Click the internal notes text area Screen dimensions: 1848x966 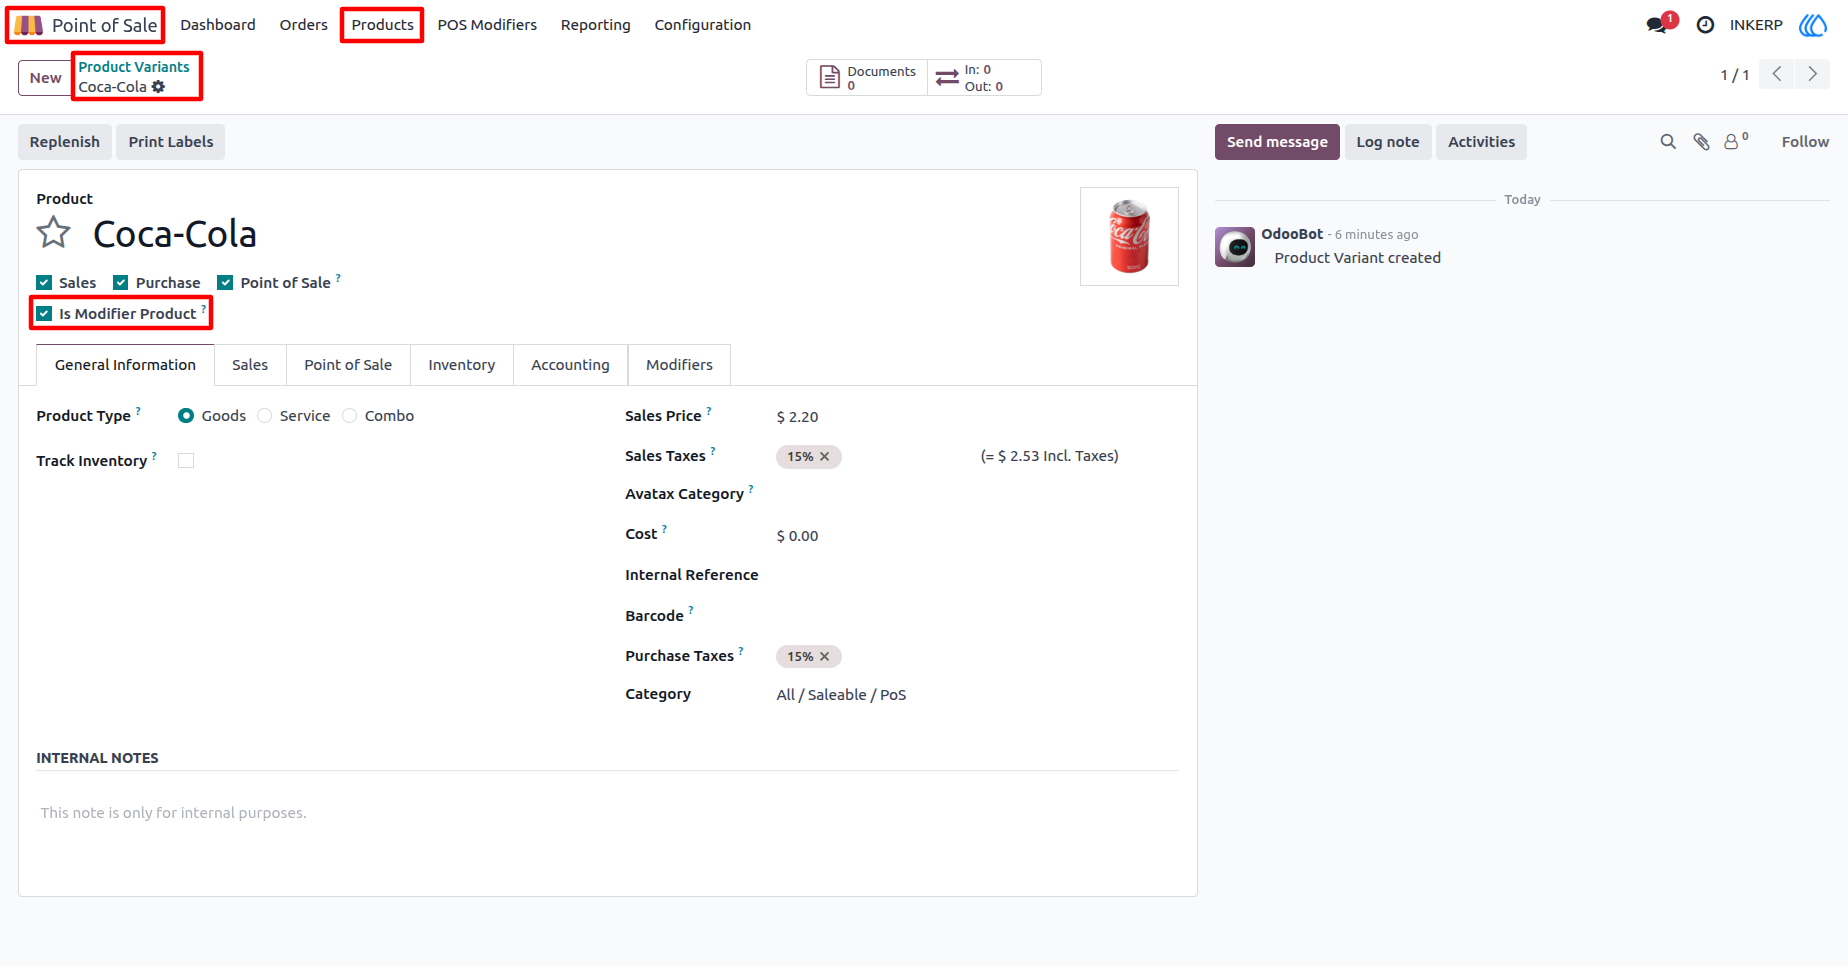pyautogui.click(x=607, y=813)
